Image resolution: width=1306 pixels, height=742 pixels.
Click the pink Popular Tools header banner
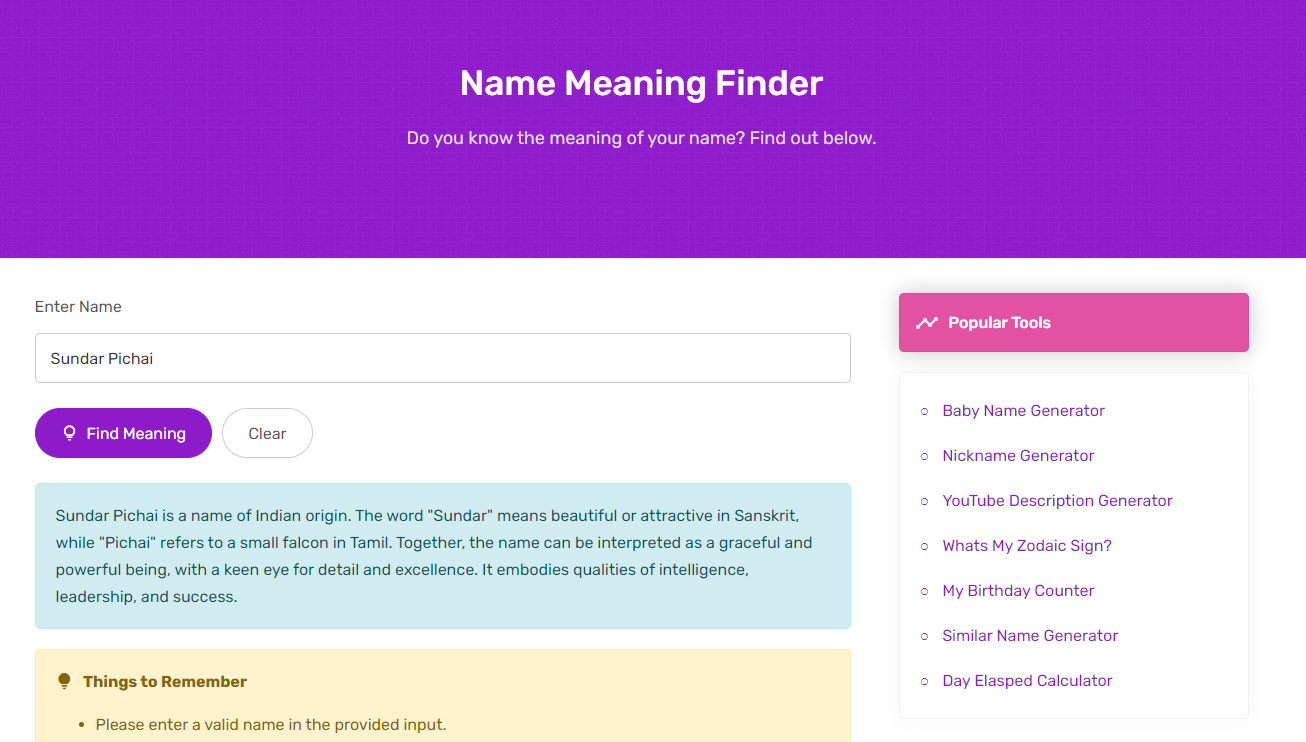coord(1073,322)
